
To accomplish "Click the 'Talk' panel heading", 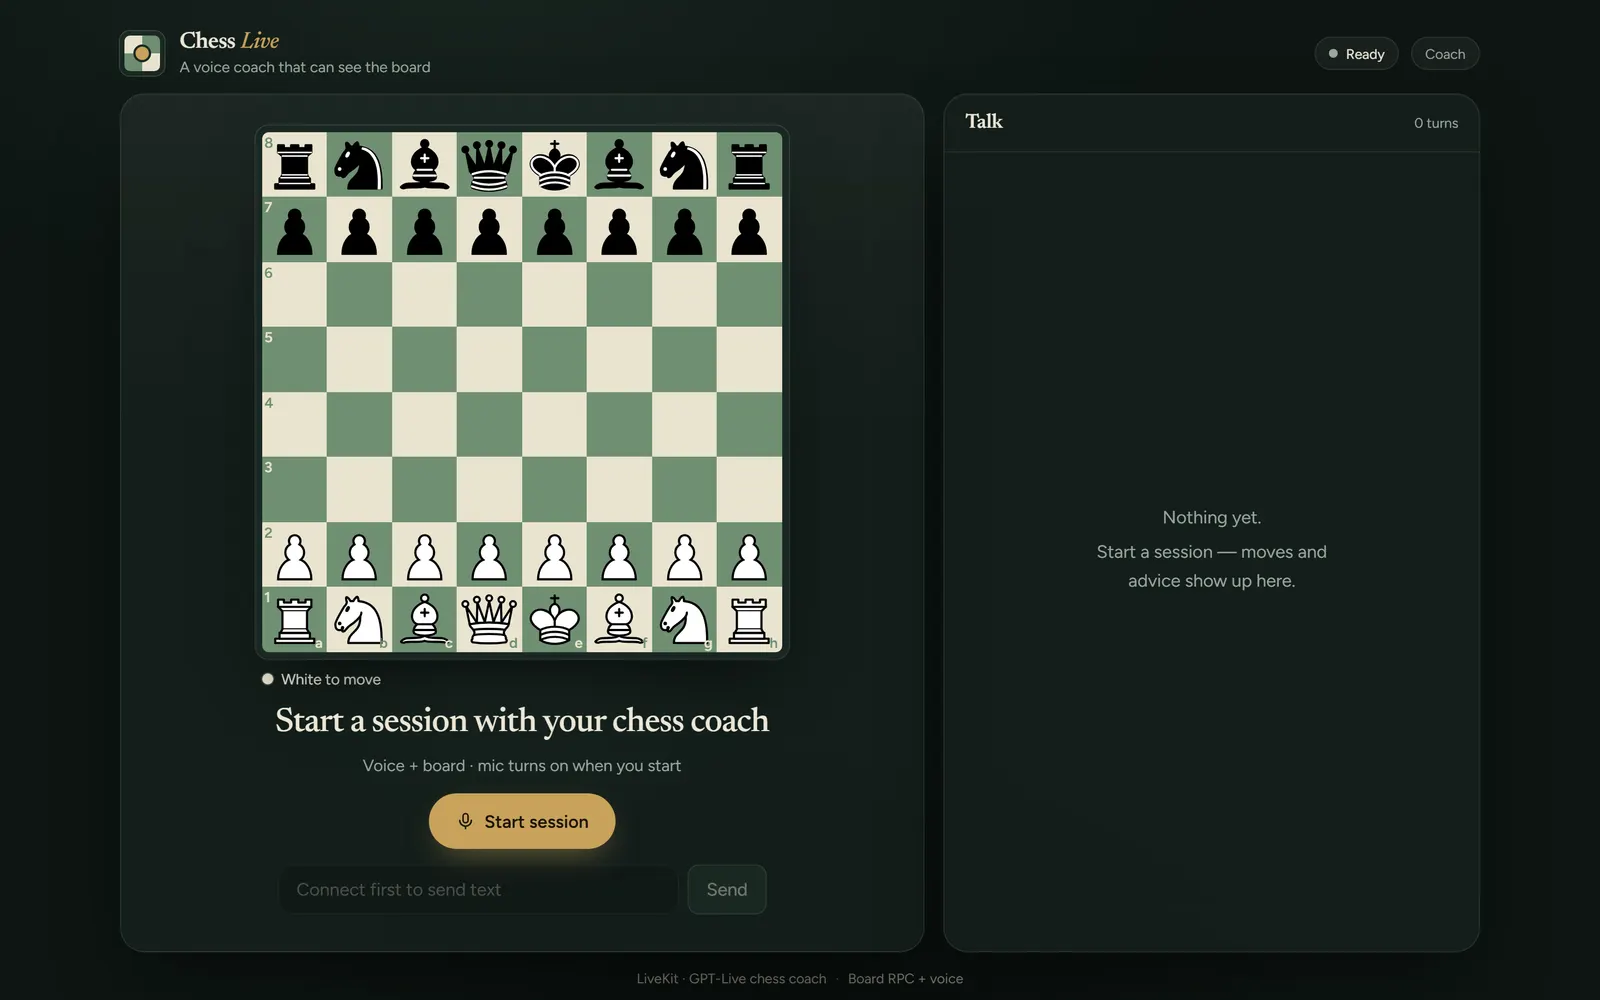I will tap(984, 121).
